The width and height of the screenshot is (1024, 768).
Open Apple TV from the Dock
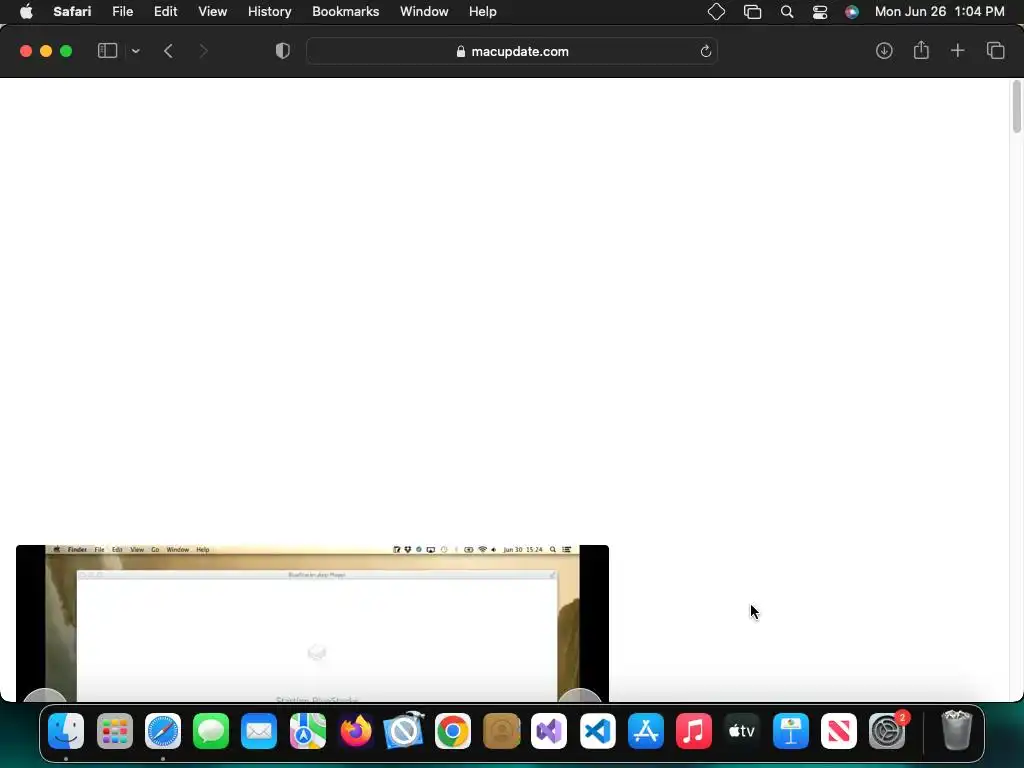coord(742,731)
